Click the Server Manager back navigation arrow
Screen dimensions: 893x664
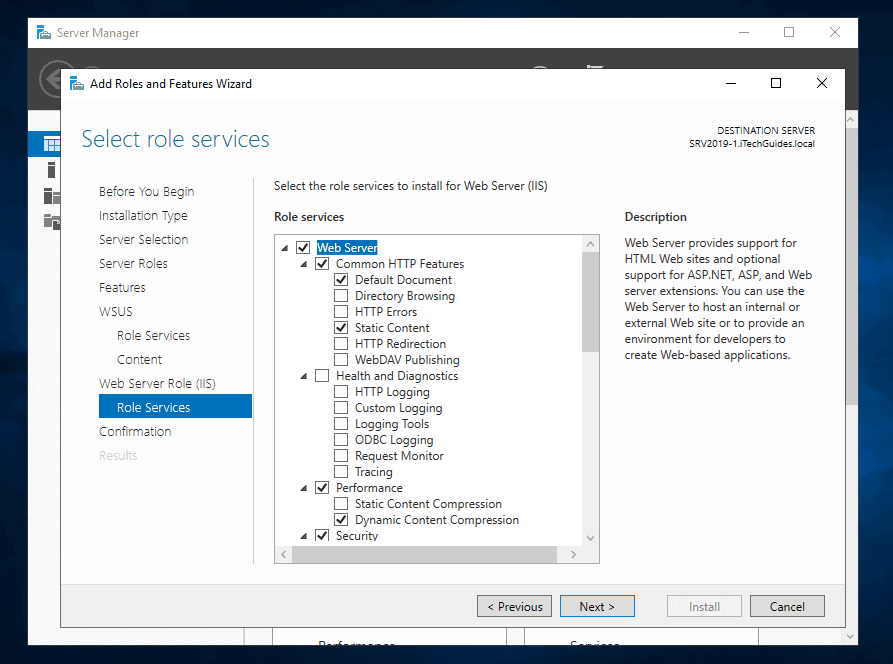click(52, 79)
